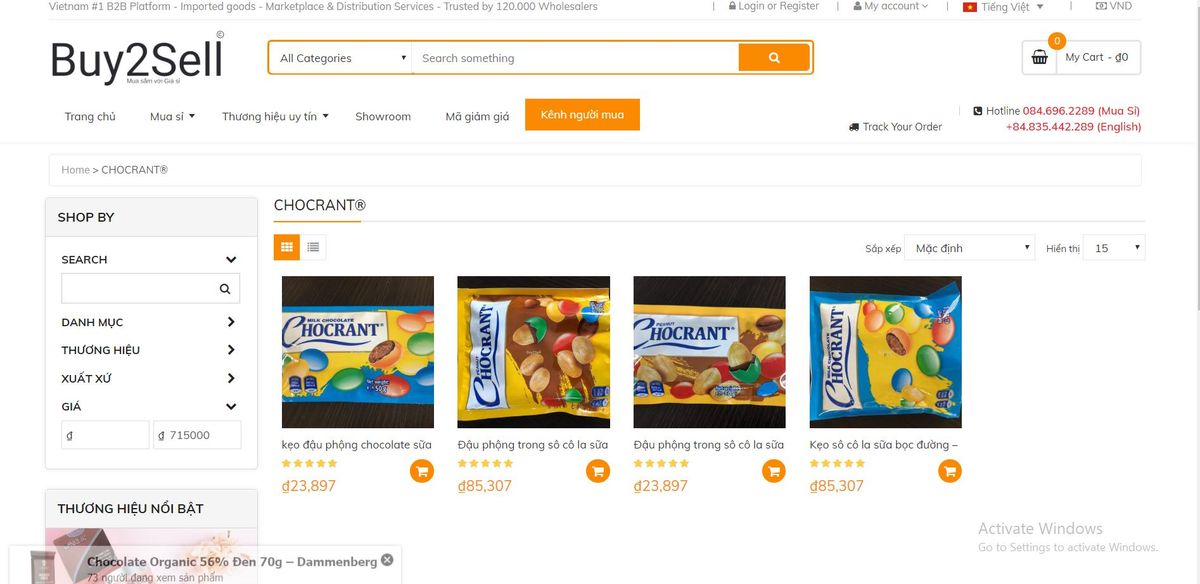Add fourth Chocrant milk candy to cart
This screenshot has height=584, width=1200.
pos(950,471)
